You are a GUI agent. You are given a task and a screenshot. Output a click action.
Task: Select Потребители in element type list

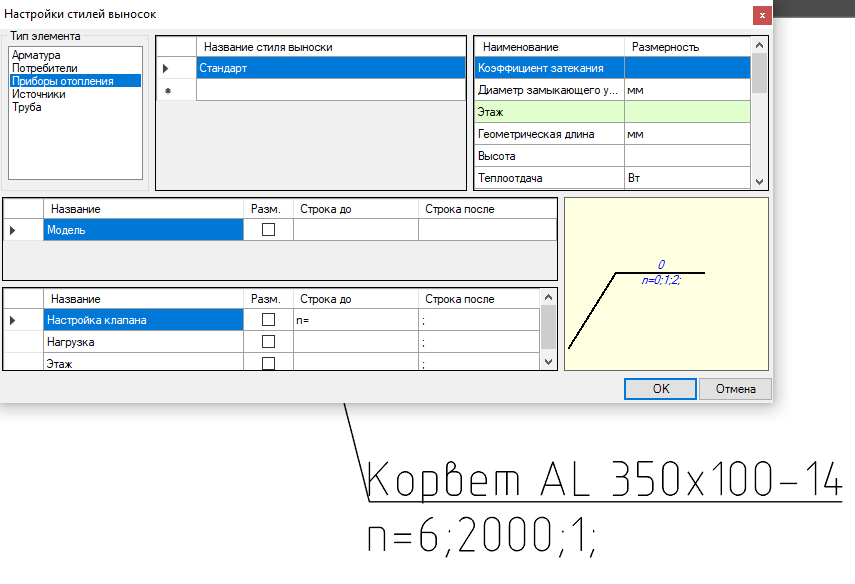(x=45, y=68)
